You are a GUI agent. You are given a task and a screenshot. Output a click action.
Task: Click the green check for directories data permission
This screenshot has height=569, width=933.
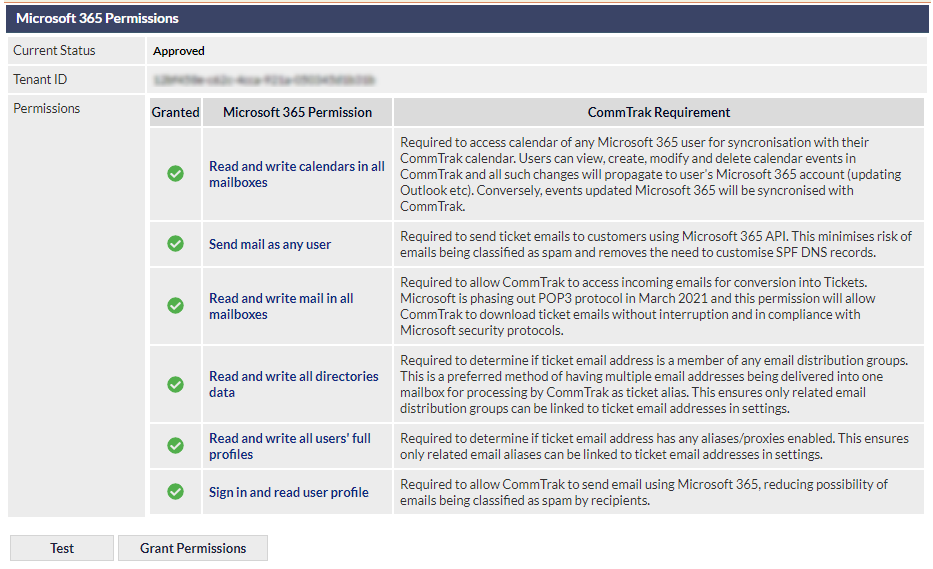click(x=176, y=384)
